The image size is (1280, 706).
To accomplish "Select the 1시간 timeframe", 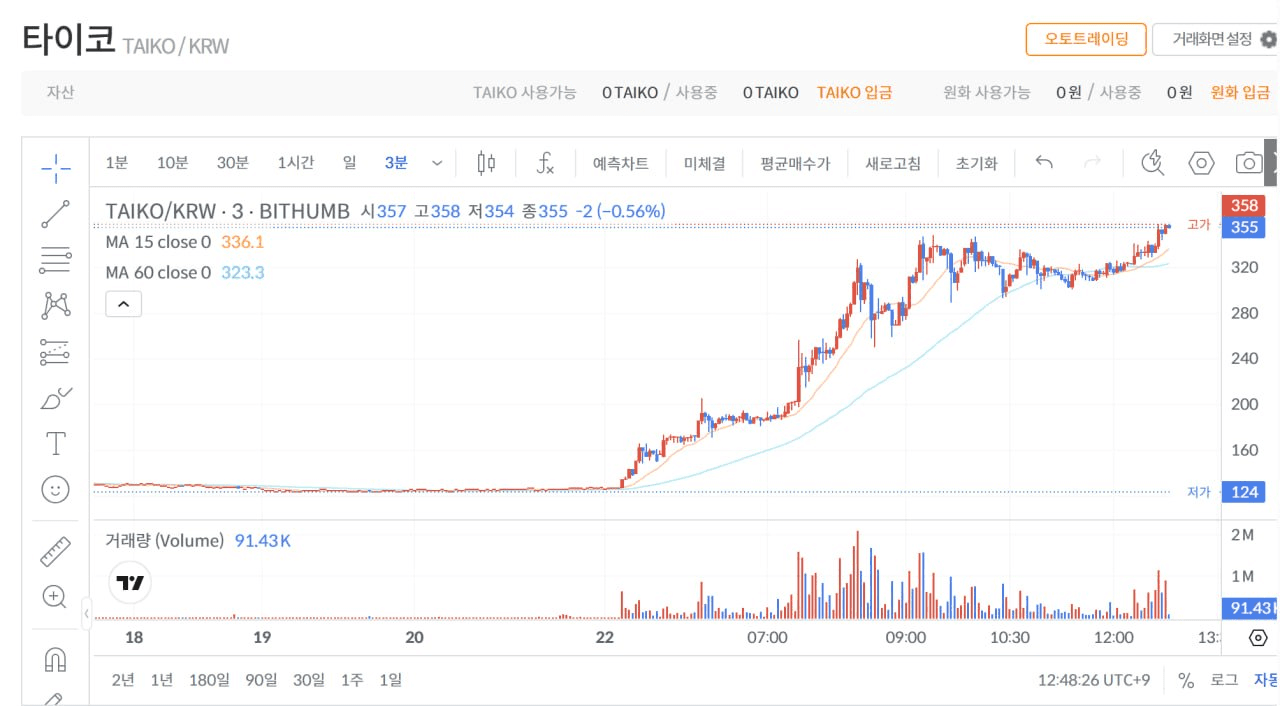I will [296, 163].
